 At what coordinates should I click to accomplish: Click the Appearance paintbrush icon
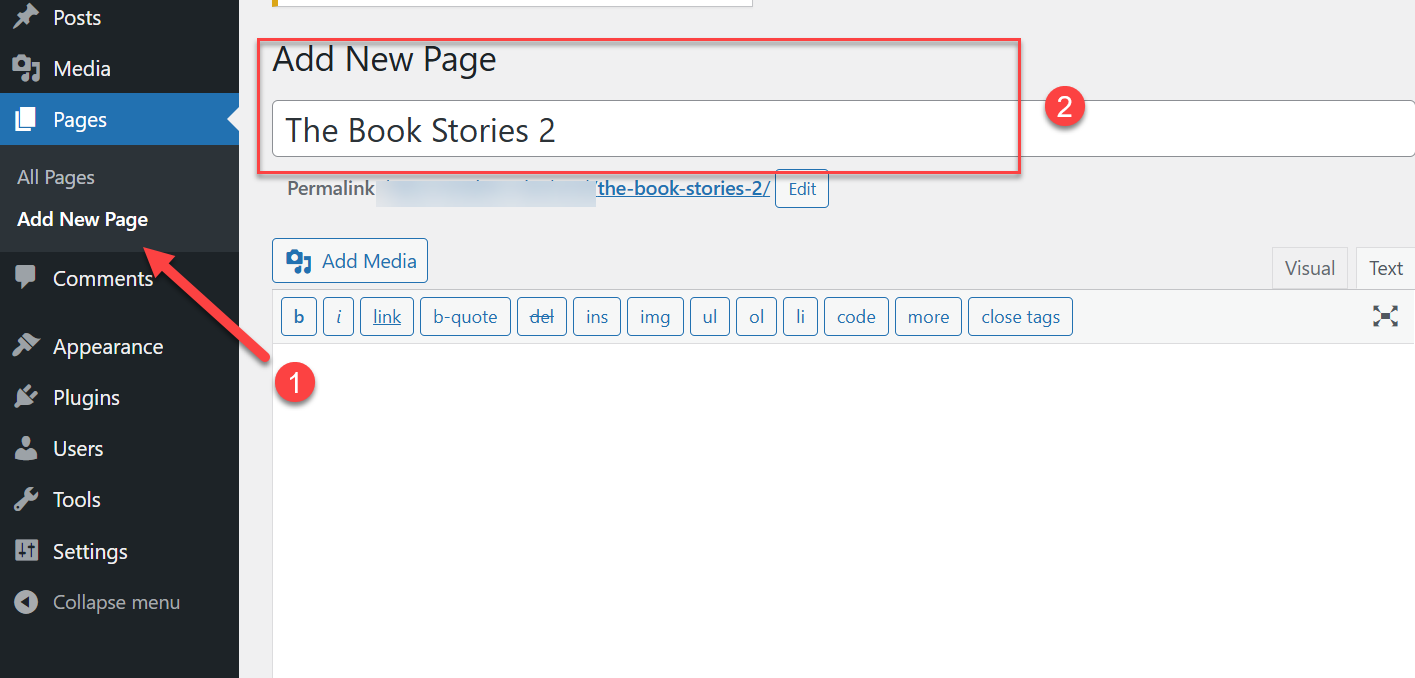[x=26, y=346]
